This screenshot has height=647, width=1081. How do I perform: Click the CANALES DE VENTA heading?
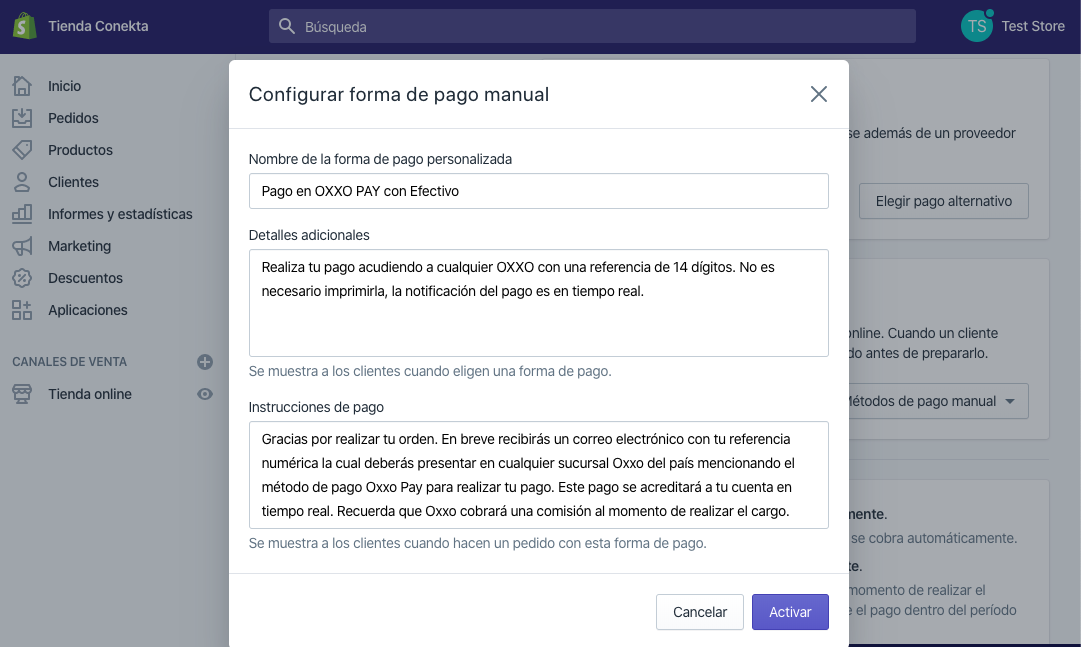70,362
